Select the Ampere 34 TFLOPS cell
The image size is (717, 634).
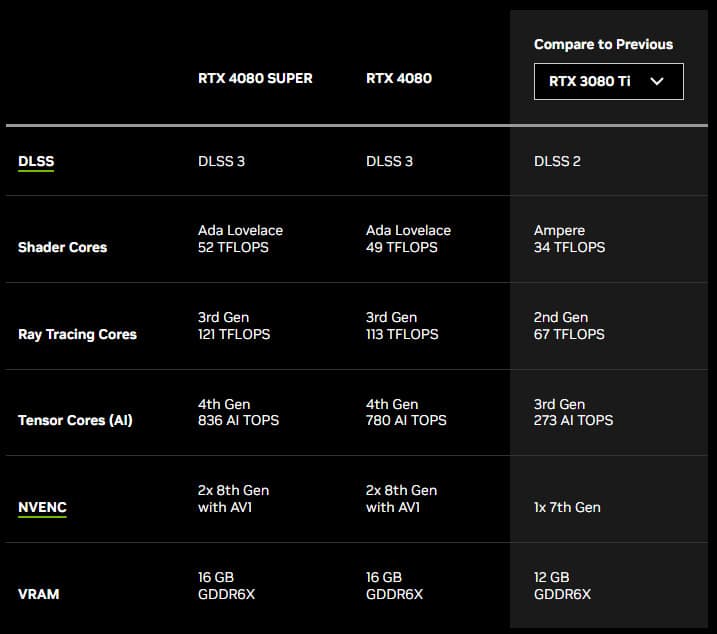569,238
